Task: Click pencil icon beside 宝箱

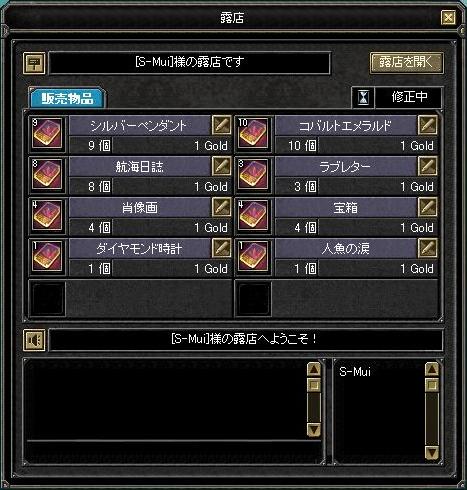Action: pyautogui.click(x=428, y=207)
